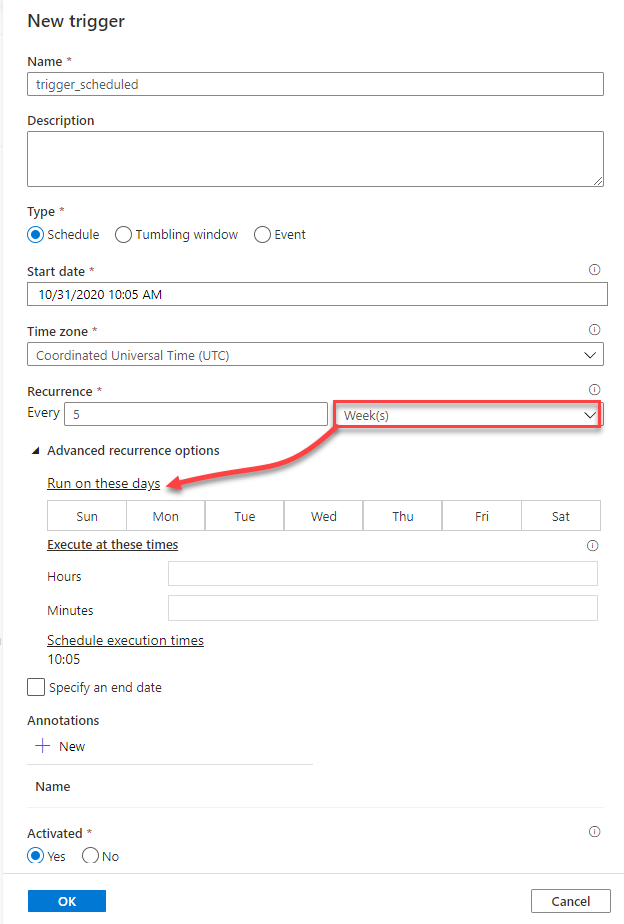Check the Specify an end date box
This screenshot has height=924, width=624.
36,687
